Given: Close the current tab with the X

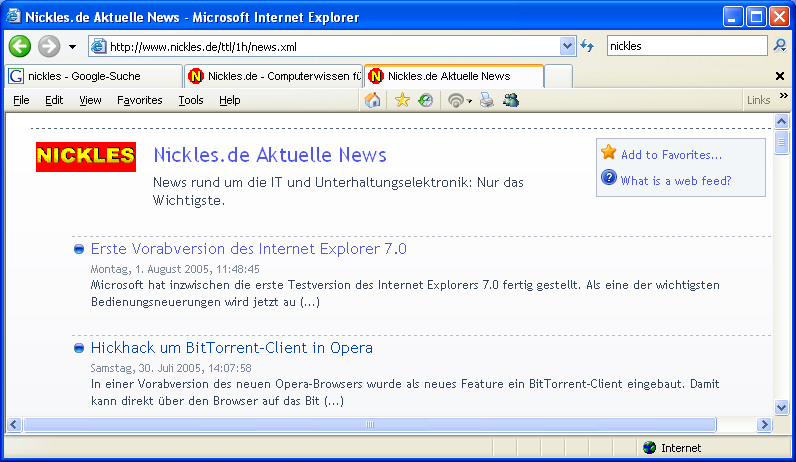Looking at the screenshot, I should pos(780,76).
